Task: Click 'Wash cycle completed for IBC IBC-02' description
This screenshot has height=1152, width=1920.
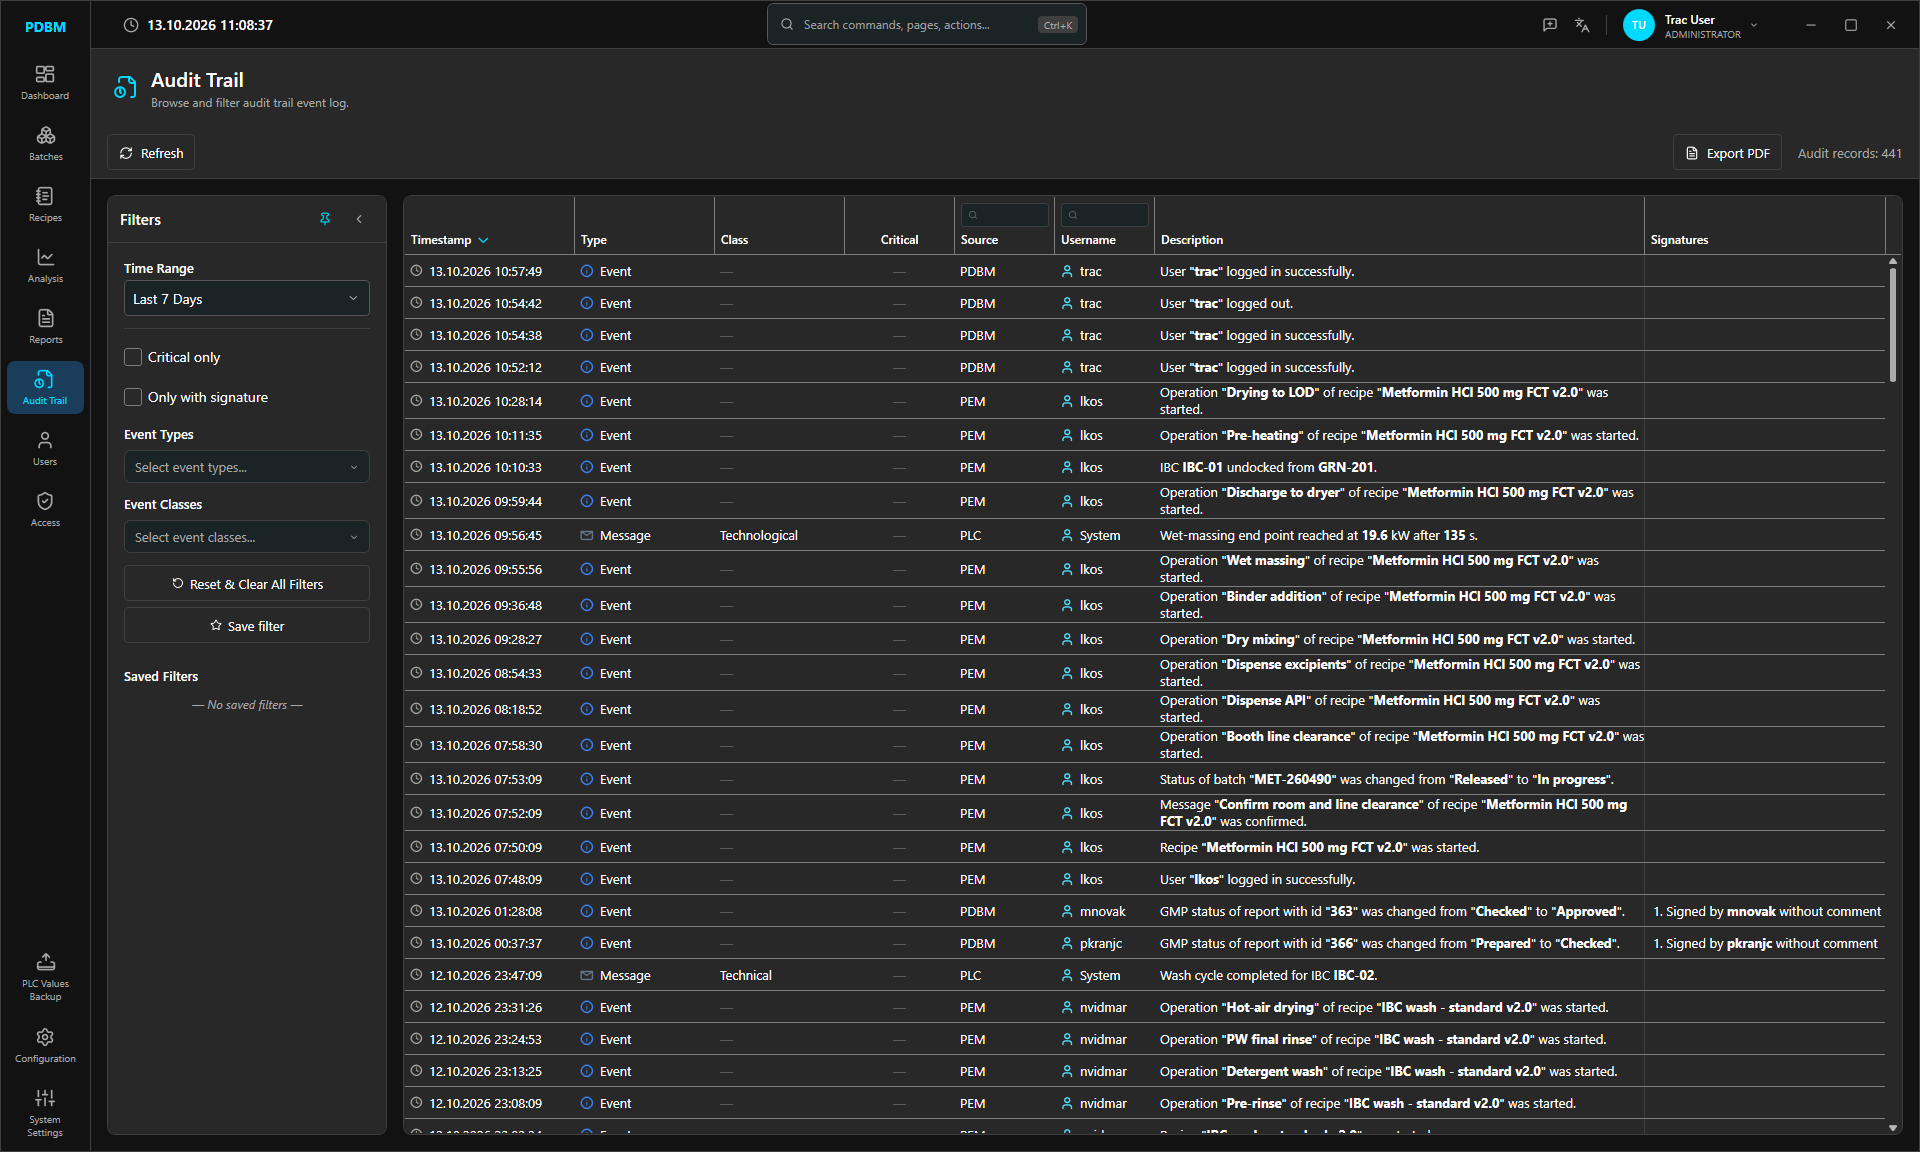Action: click(x=1268, y=975)
